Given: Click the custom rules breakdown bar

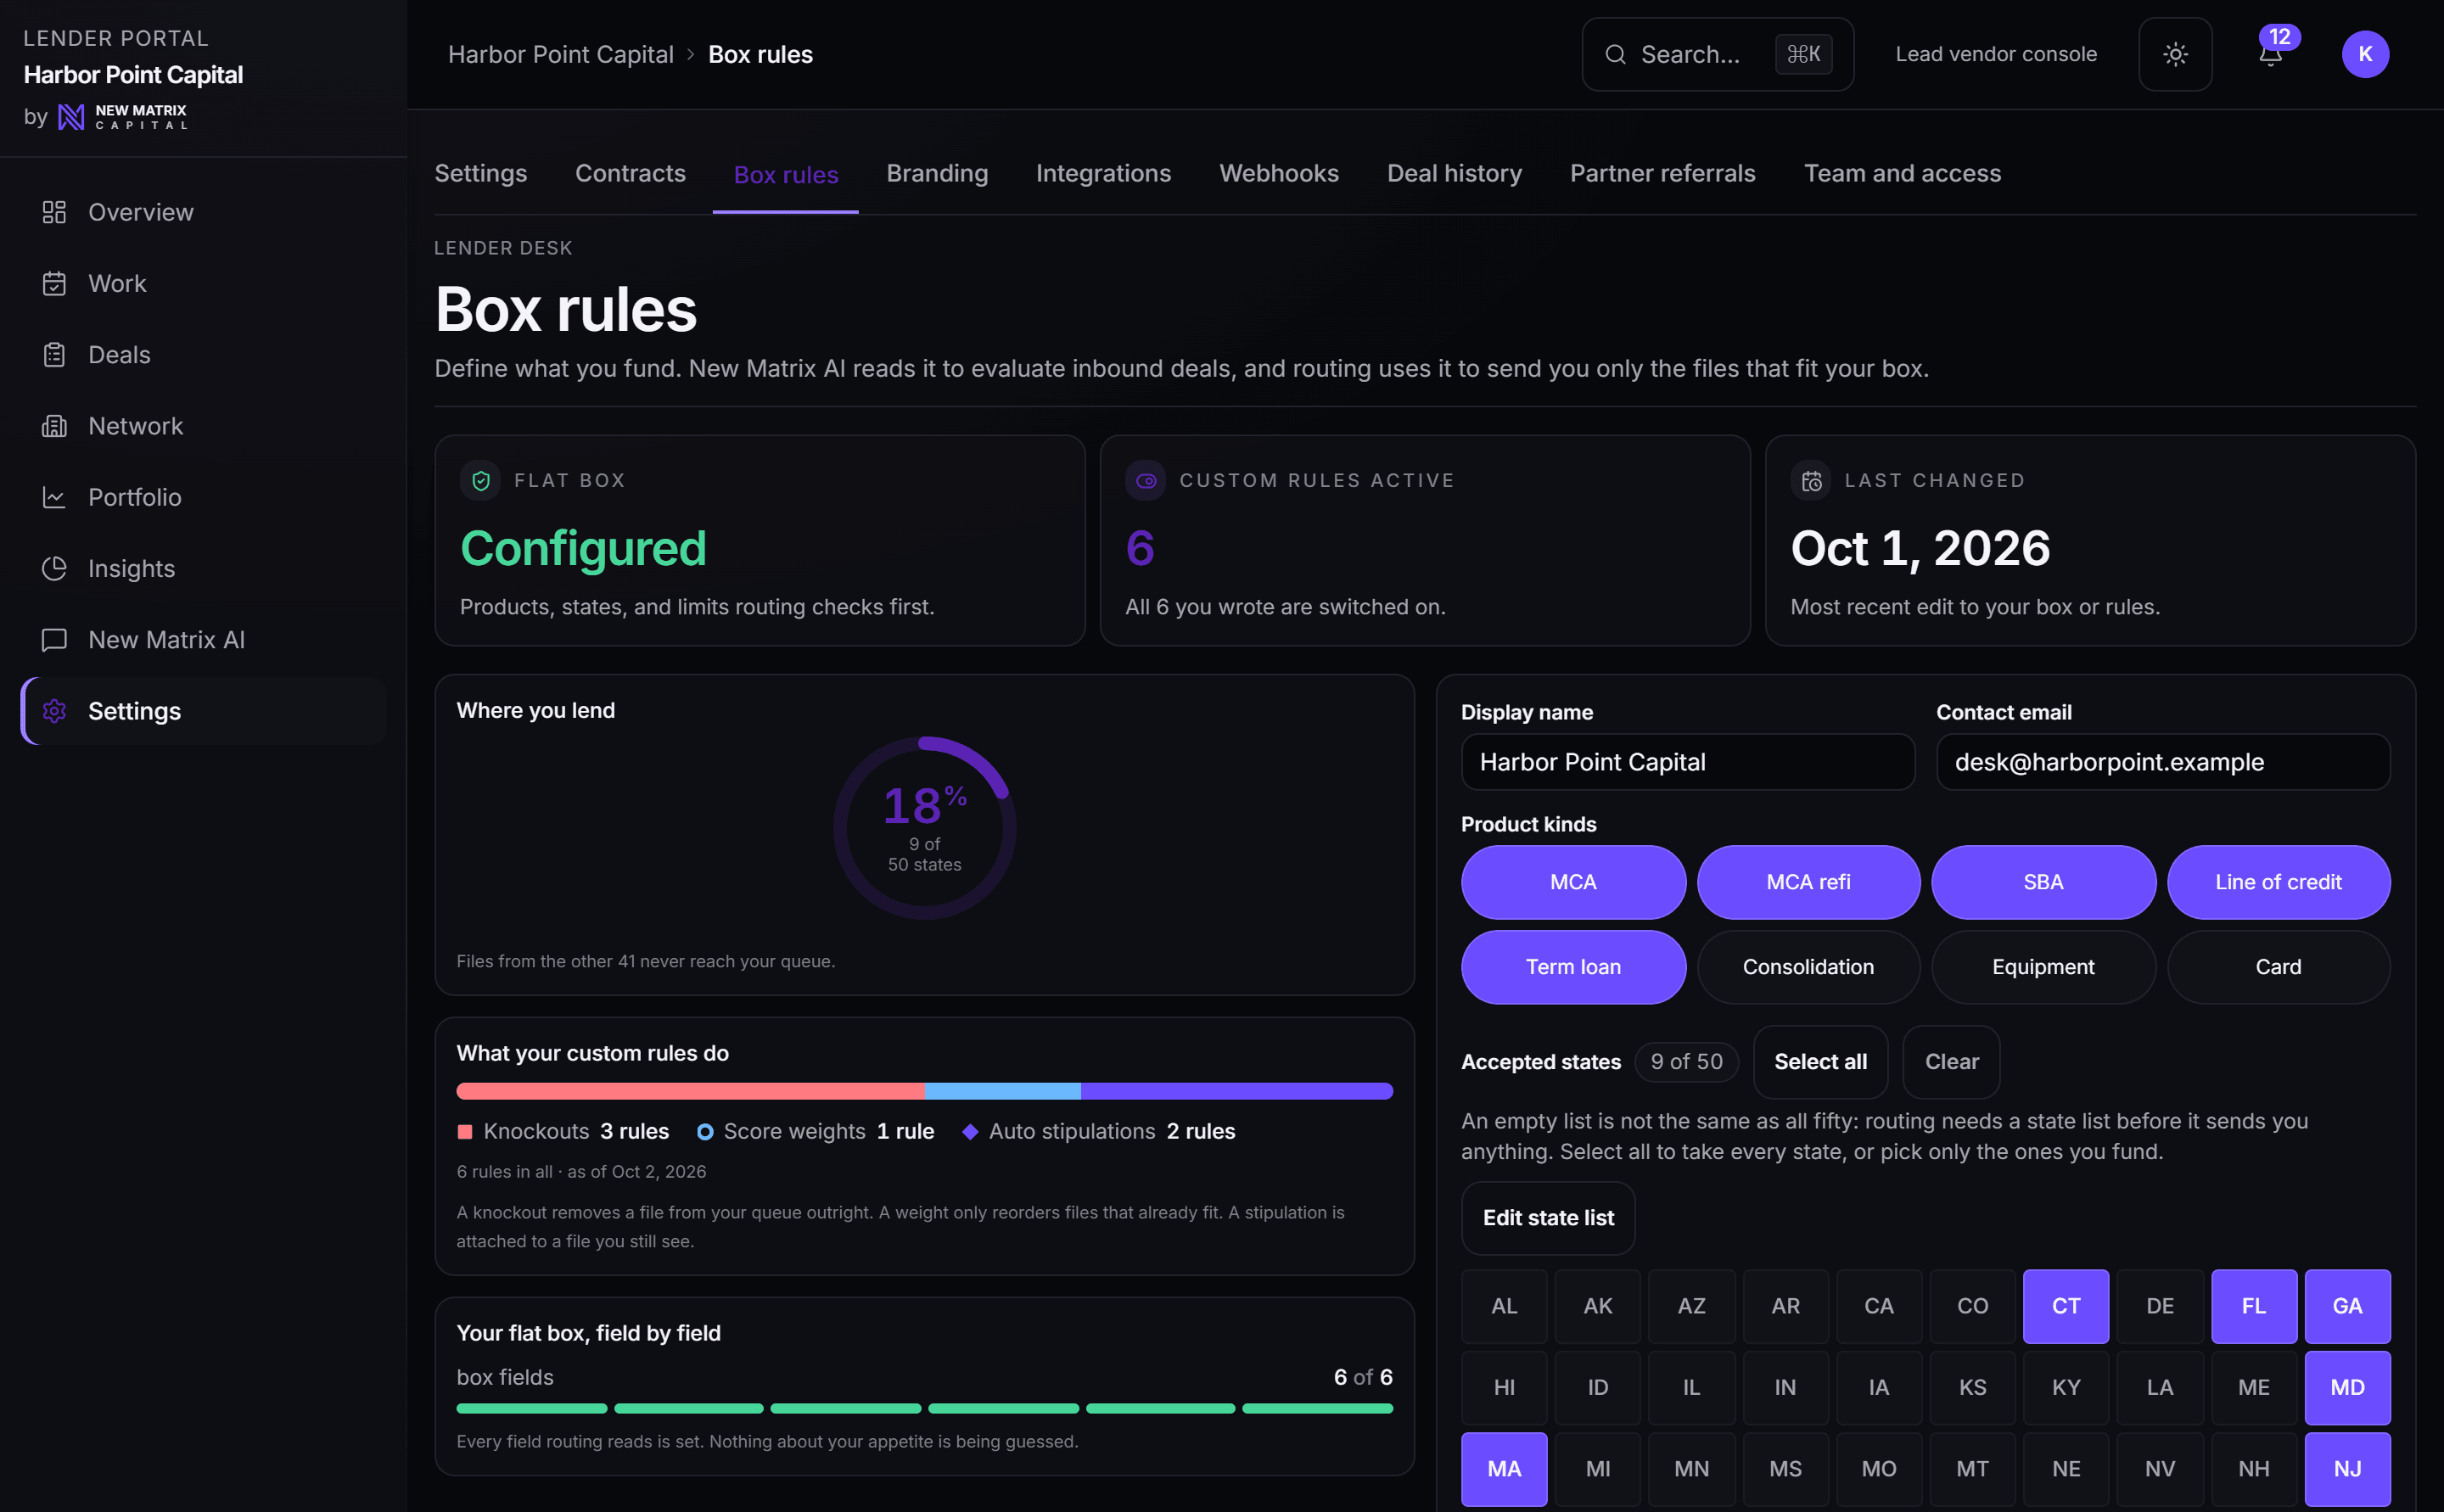Looking at the screenshot, I should tap(924, 1091).
